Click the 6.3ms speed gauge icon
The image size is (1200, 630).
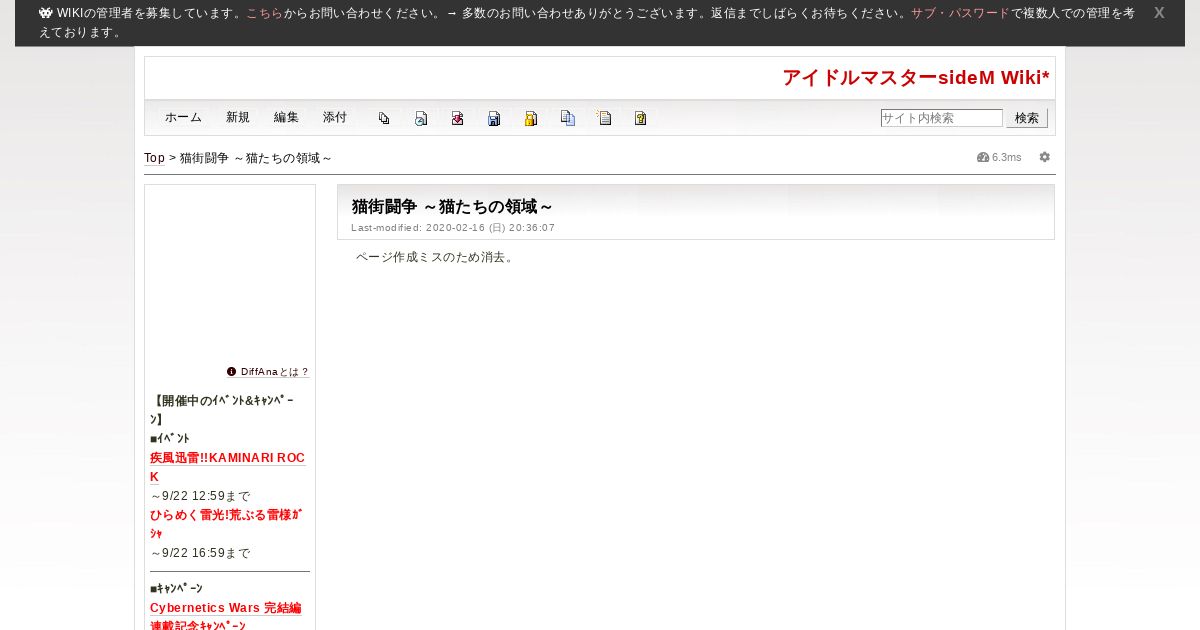tap(983, 157)
